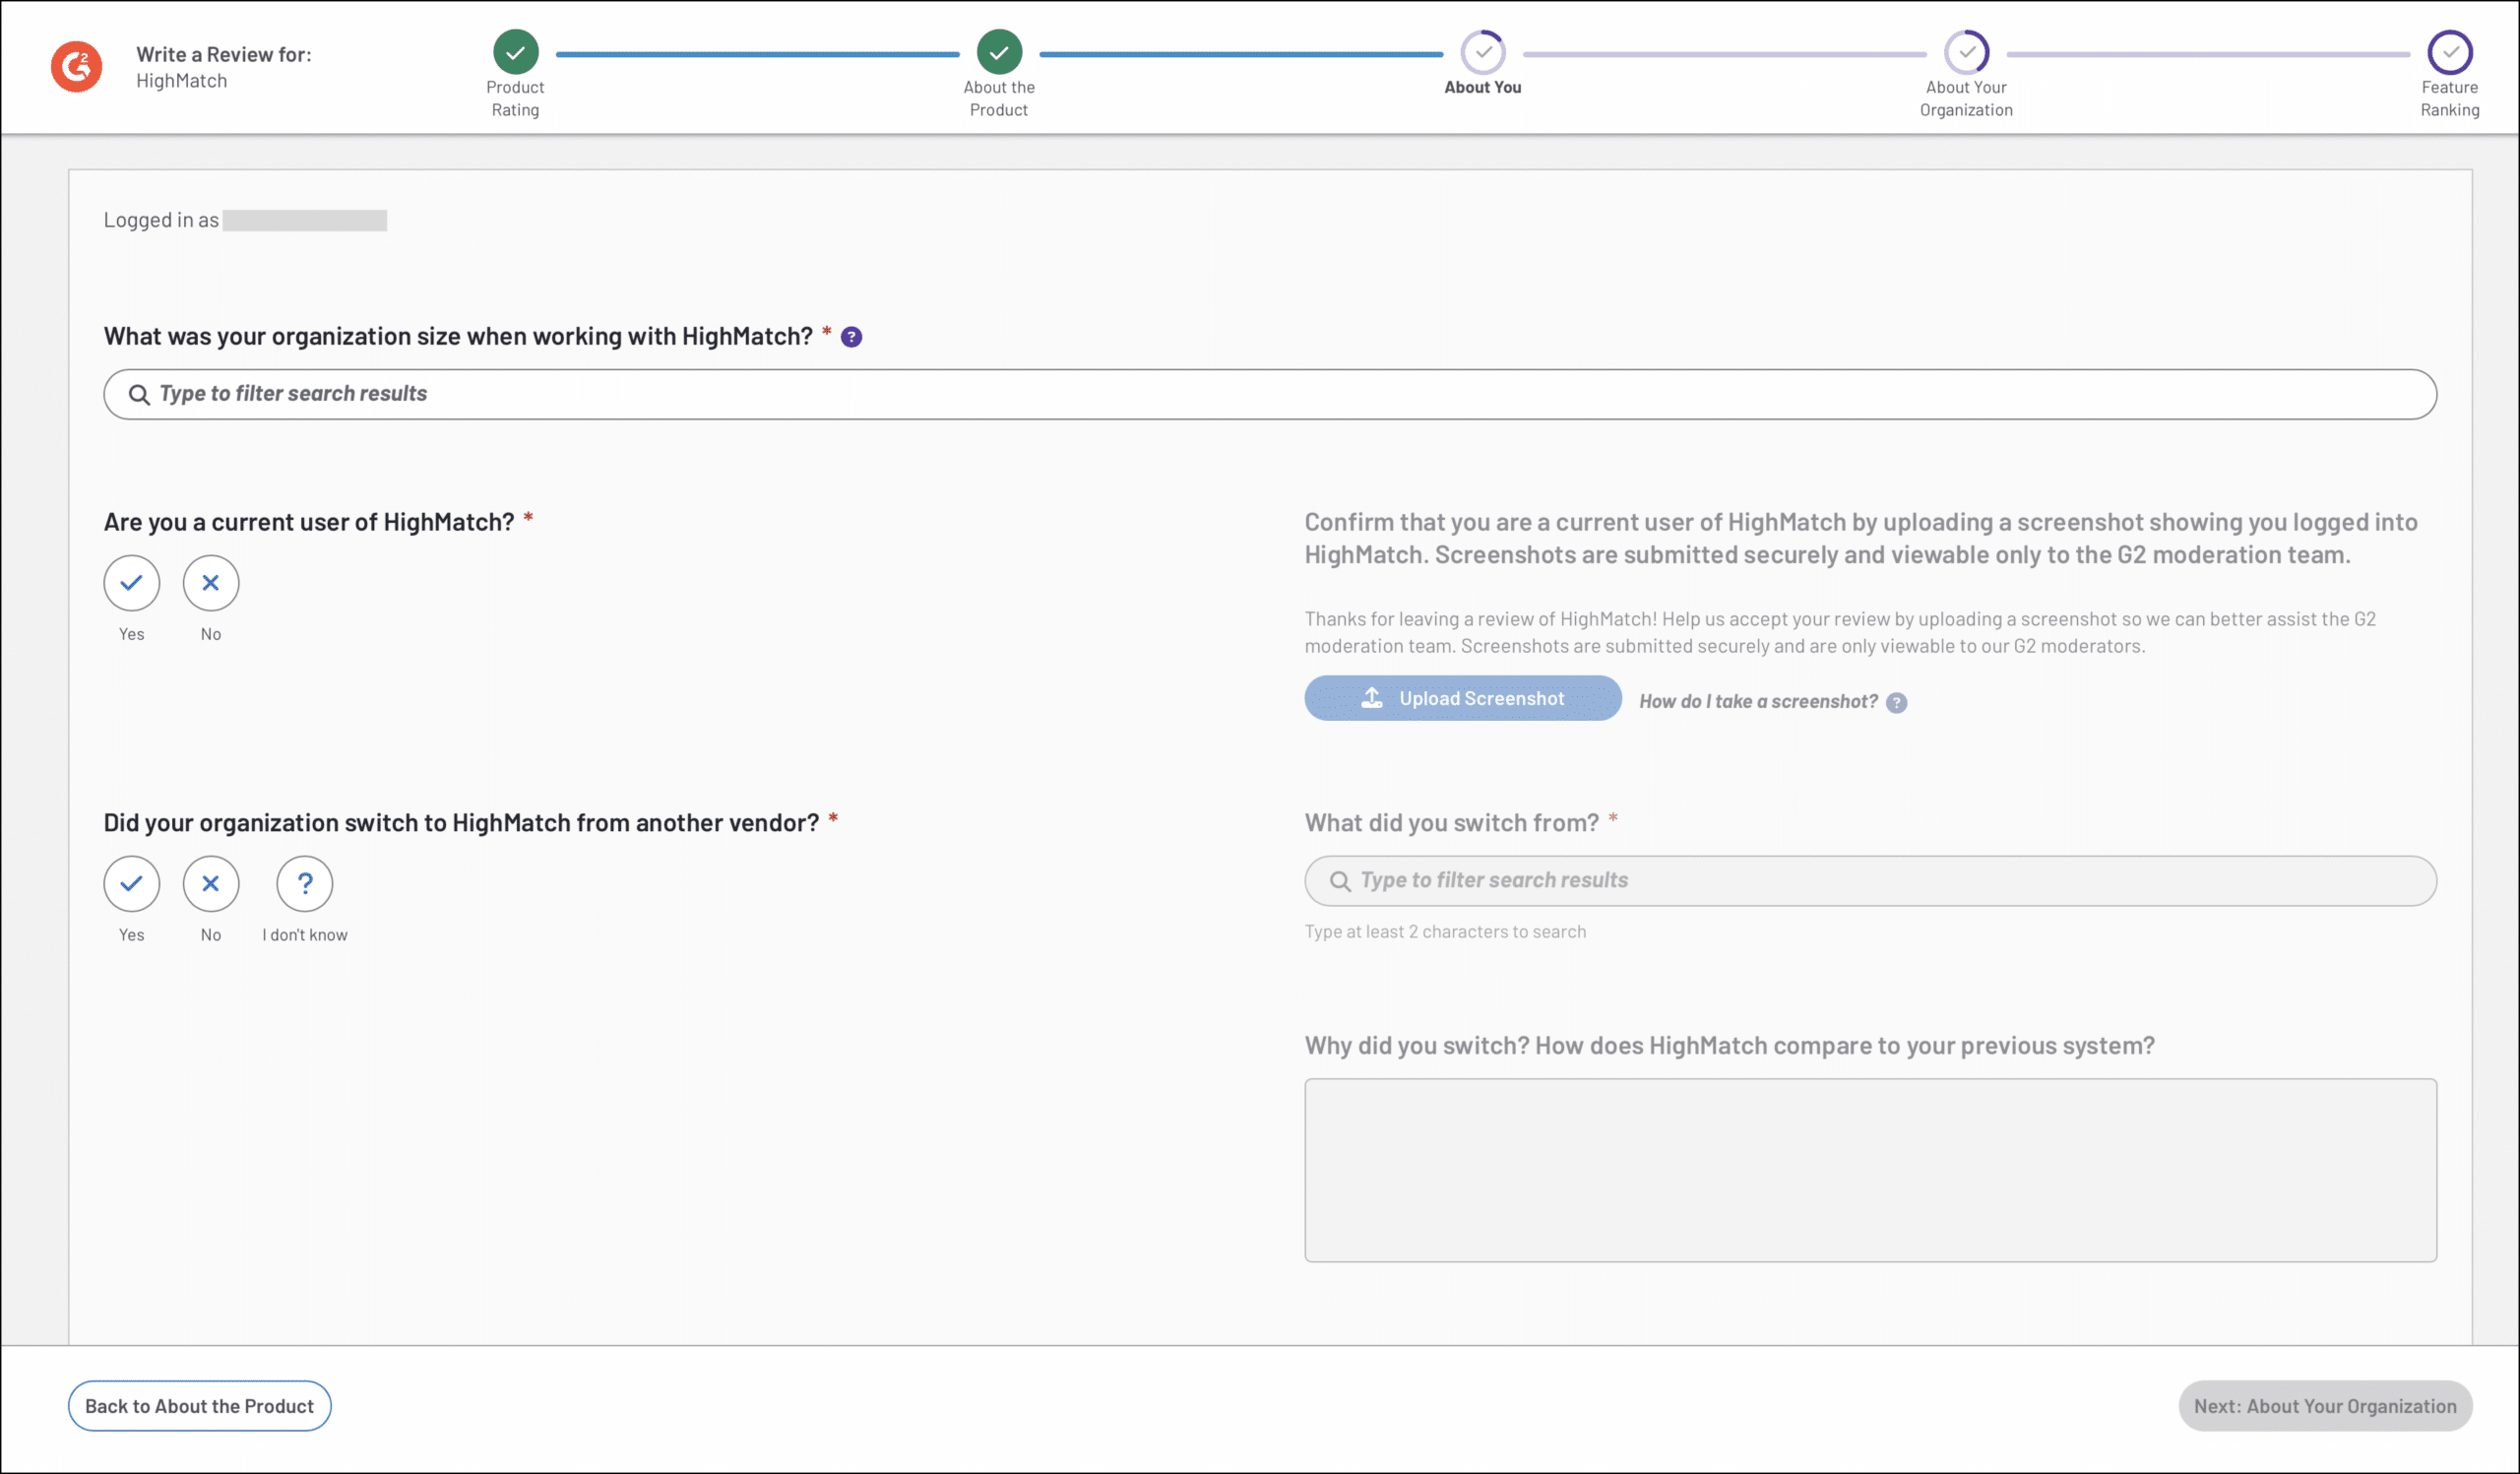2520x1474 pixels.
Task: Click the G2 logo icon
Action: point(77,66)
